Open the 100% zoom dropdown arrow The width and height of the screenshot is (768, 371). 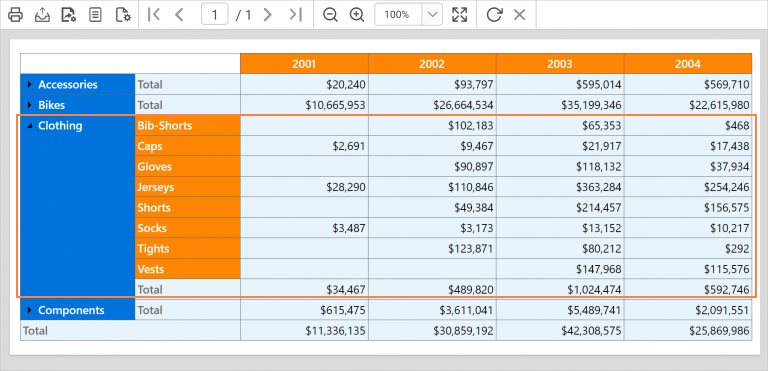432,15
